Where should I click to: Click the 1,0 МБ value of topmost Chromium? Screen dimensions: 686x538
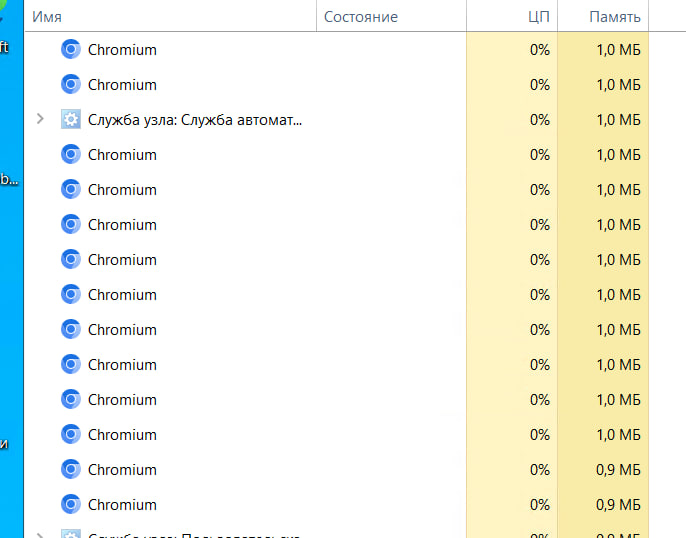click(x=618, y=50)
